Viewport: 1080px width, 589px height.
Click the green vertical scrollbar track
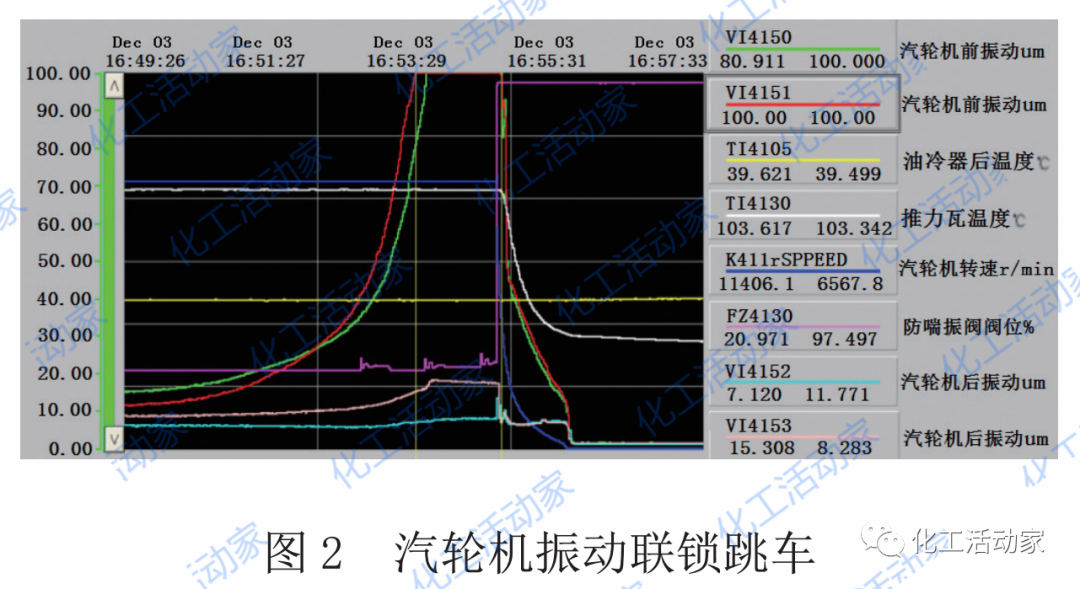(x=109, y=262)
